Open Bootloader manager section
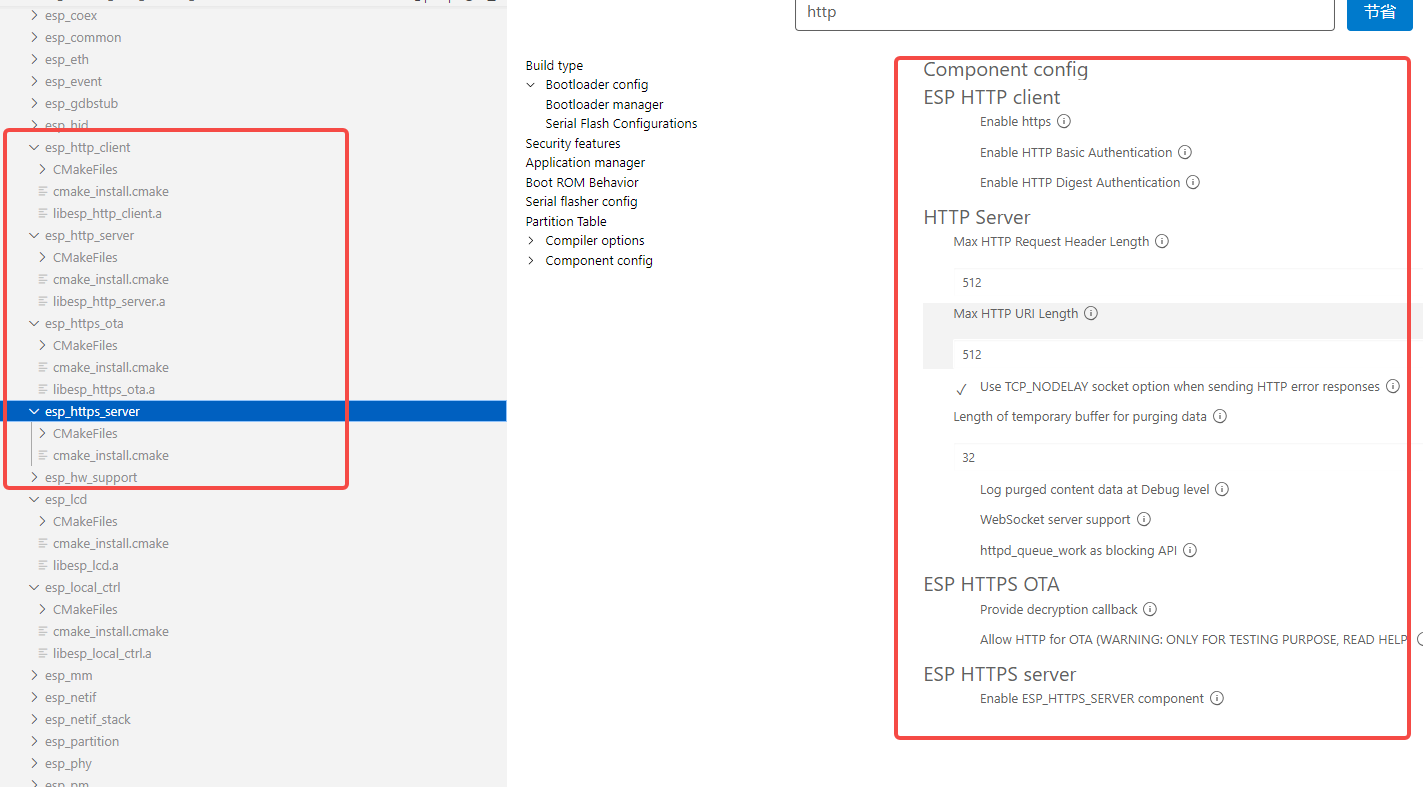The height and width of the screenshot is (787, 1423). [x=604, y=104]
